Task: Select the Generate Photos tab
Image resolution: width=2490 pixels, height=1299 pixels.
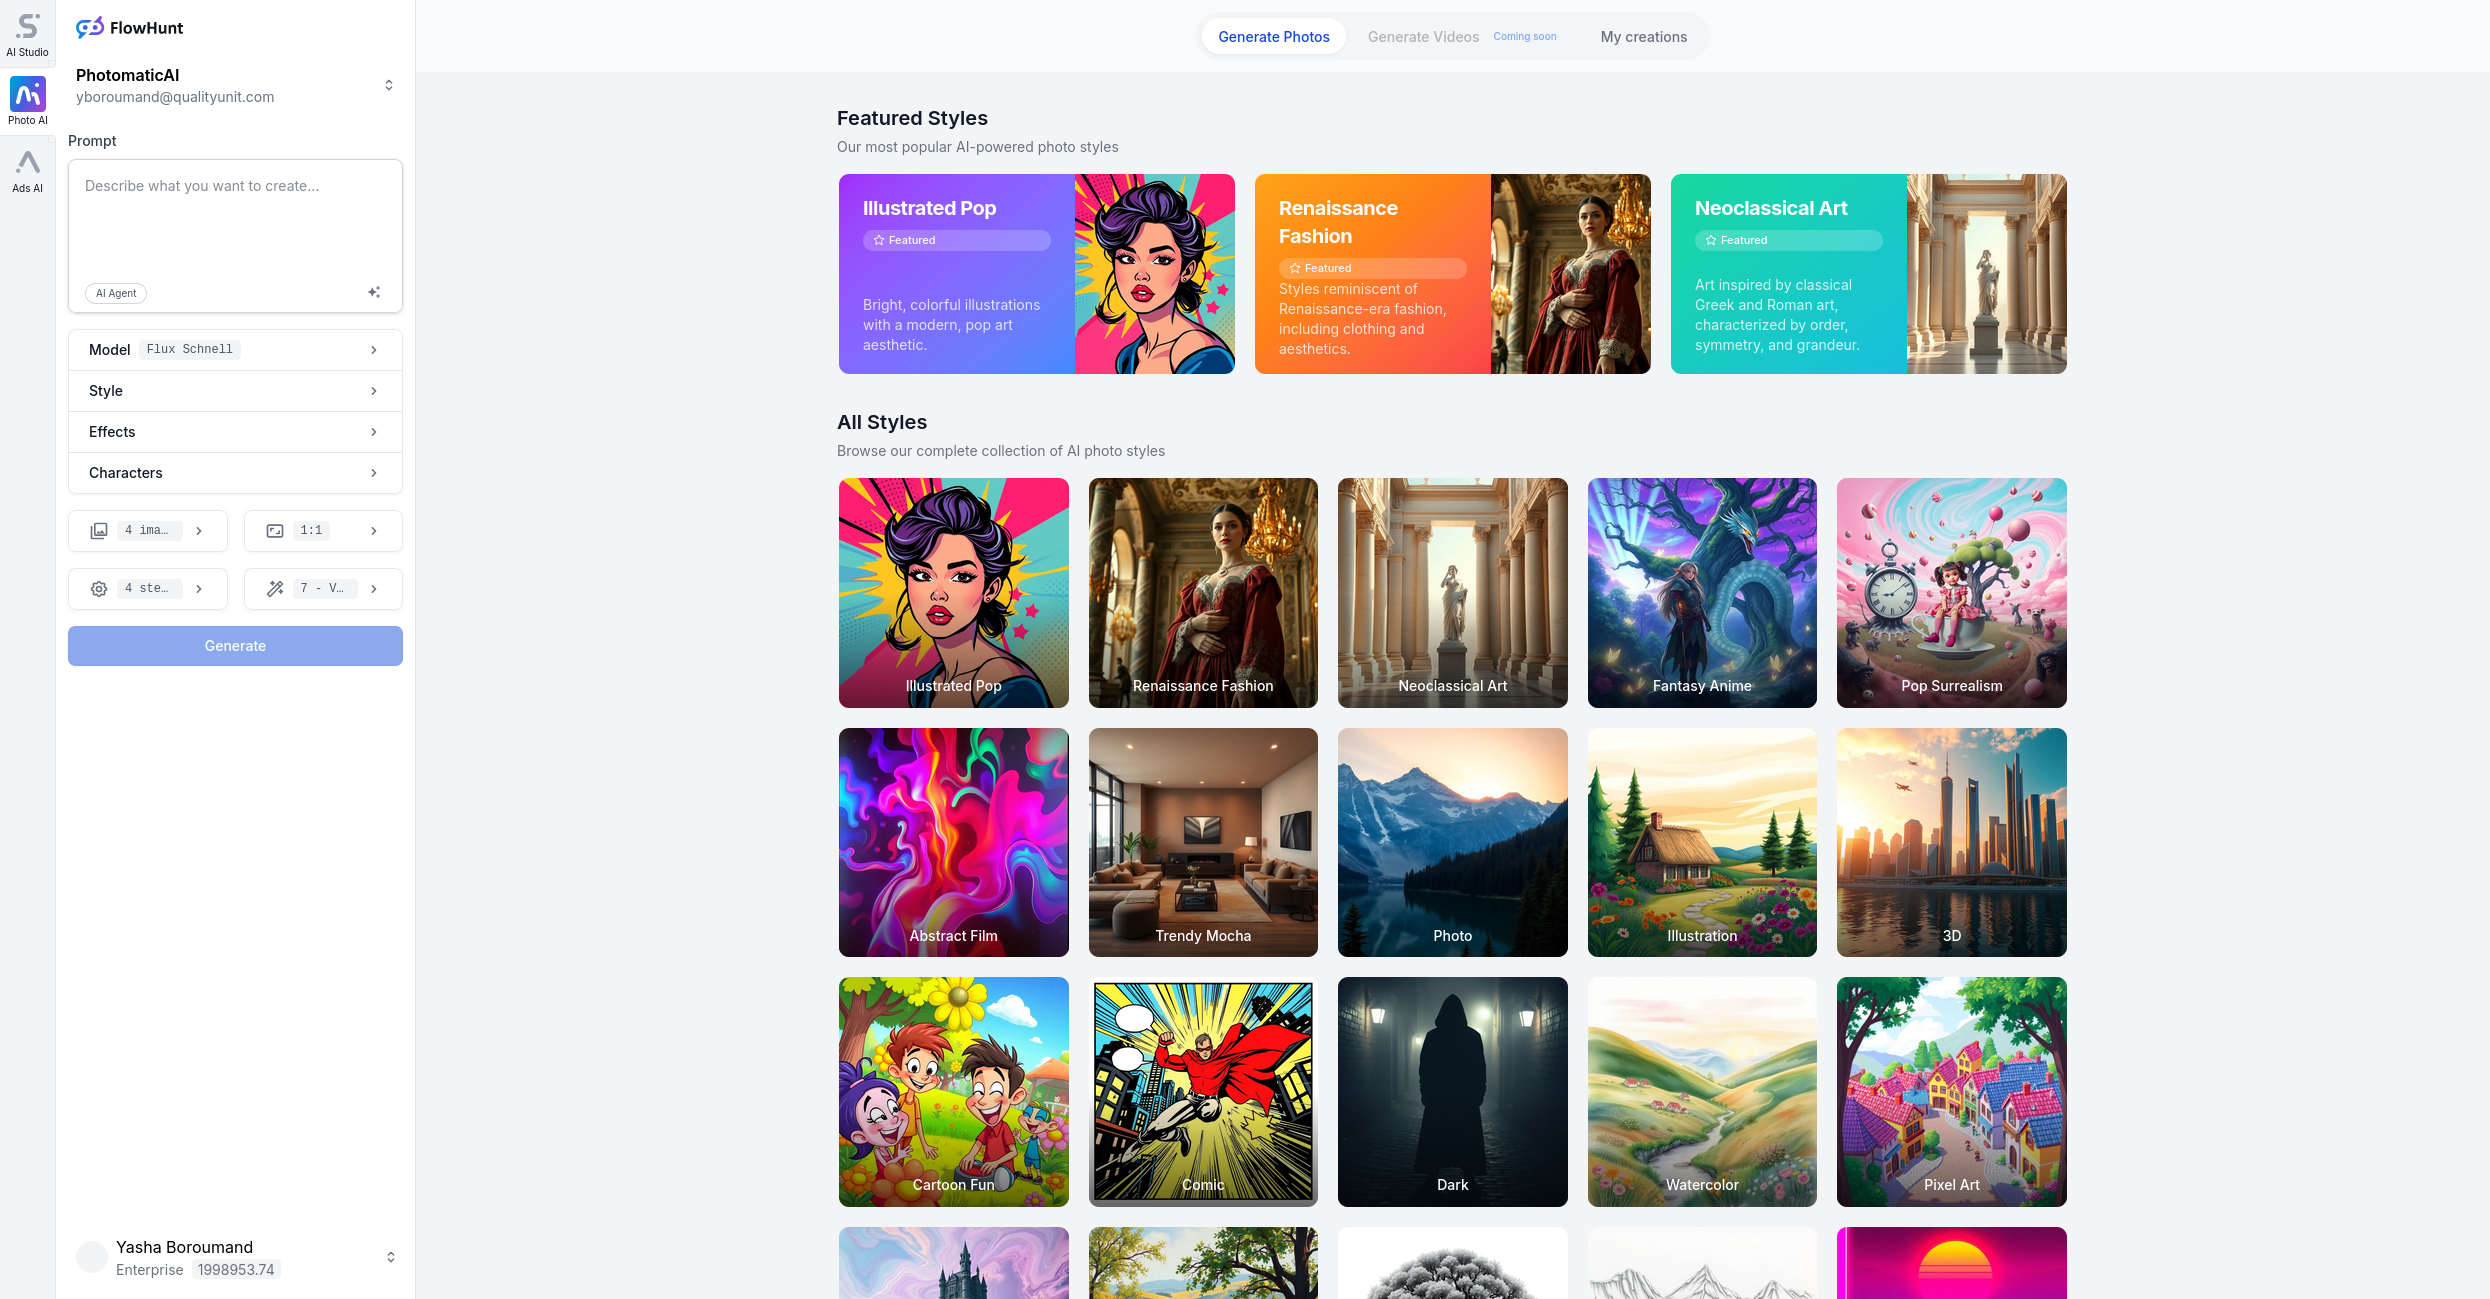Action: [1273, 36]
